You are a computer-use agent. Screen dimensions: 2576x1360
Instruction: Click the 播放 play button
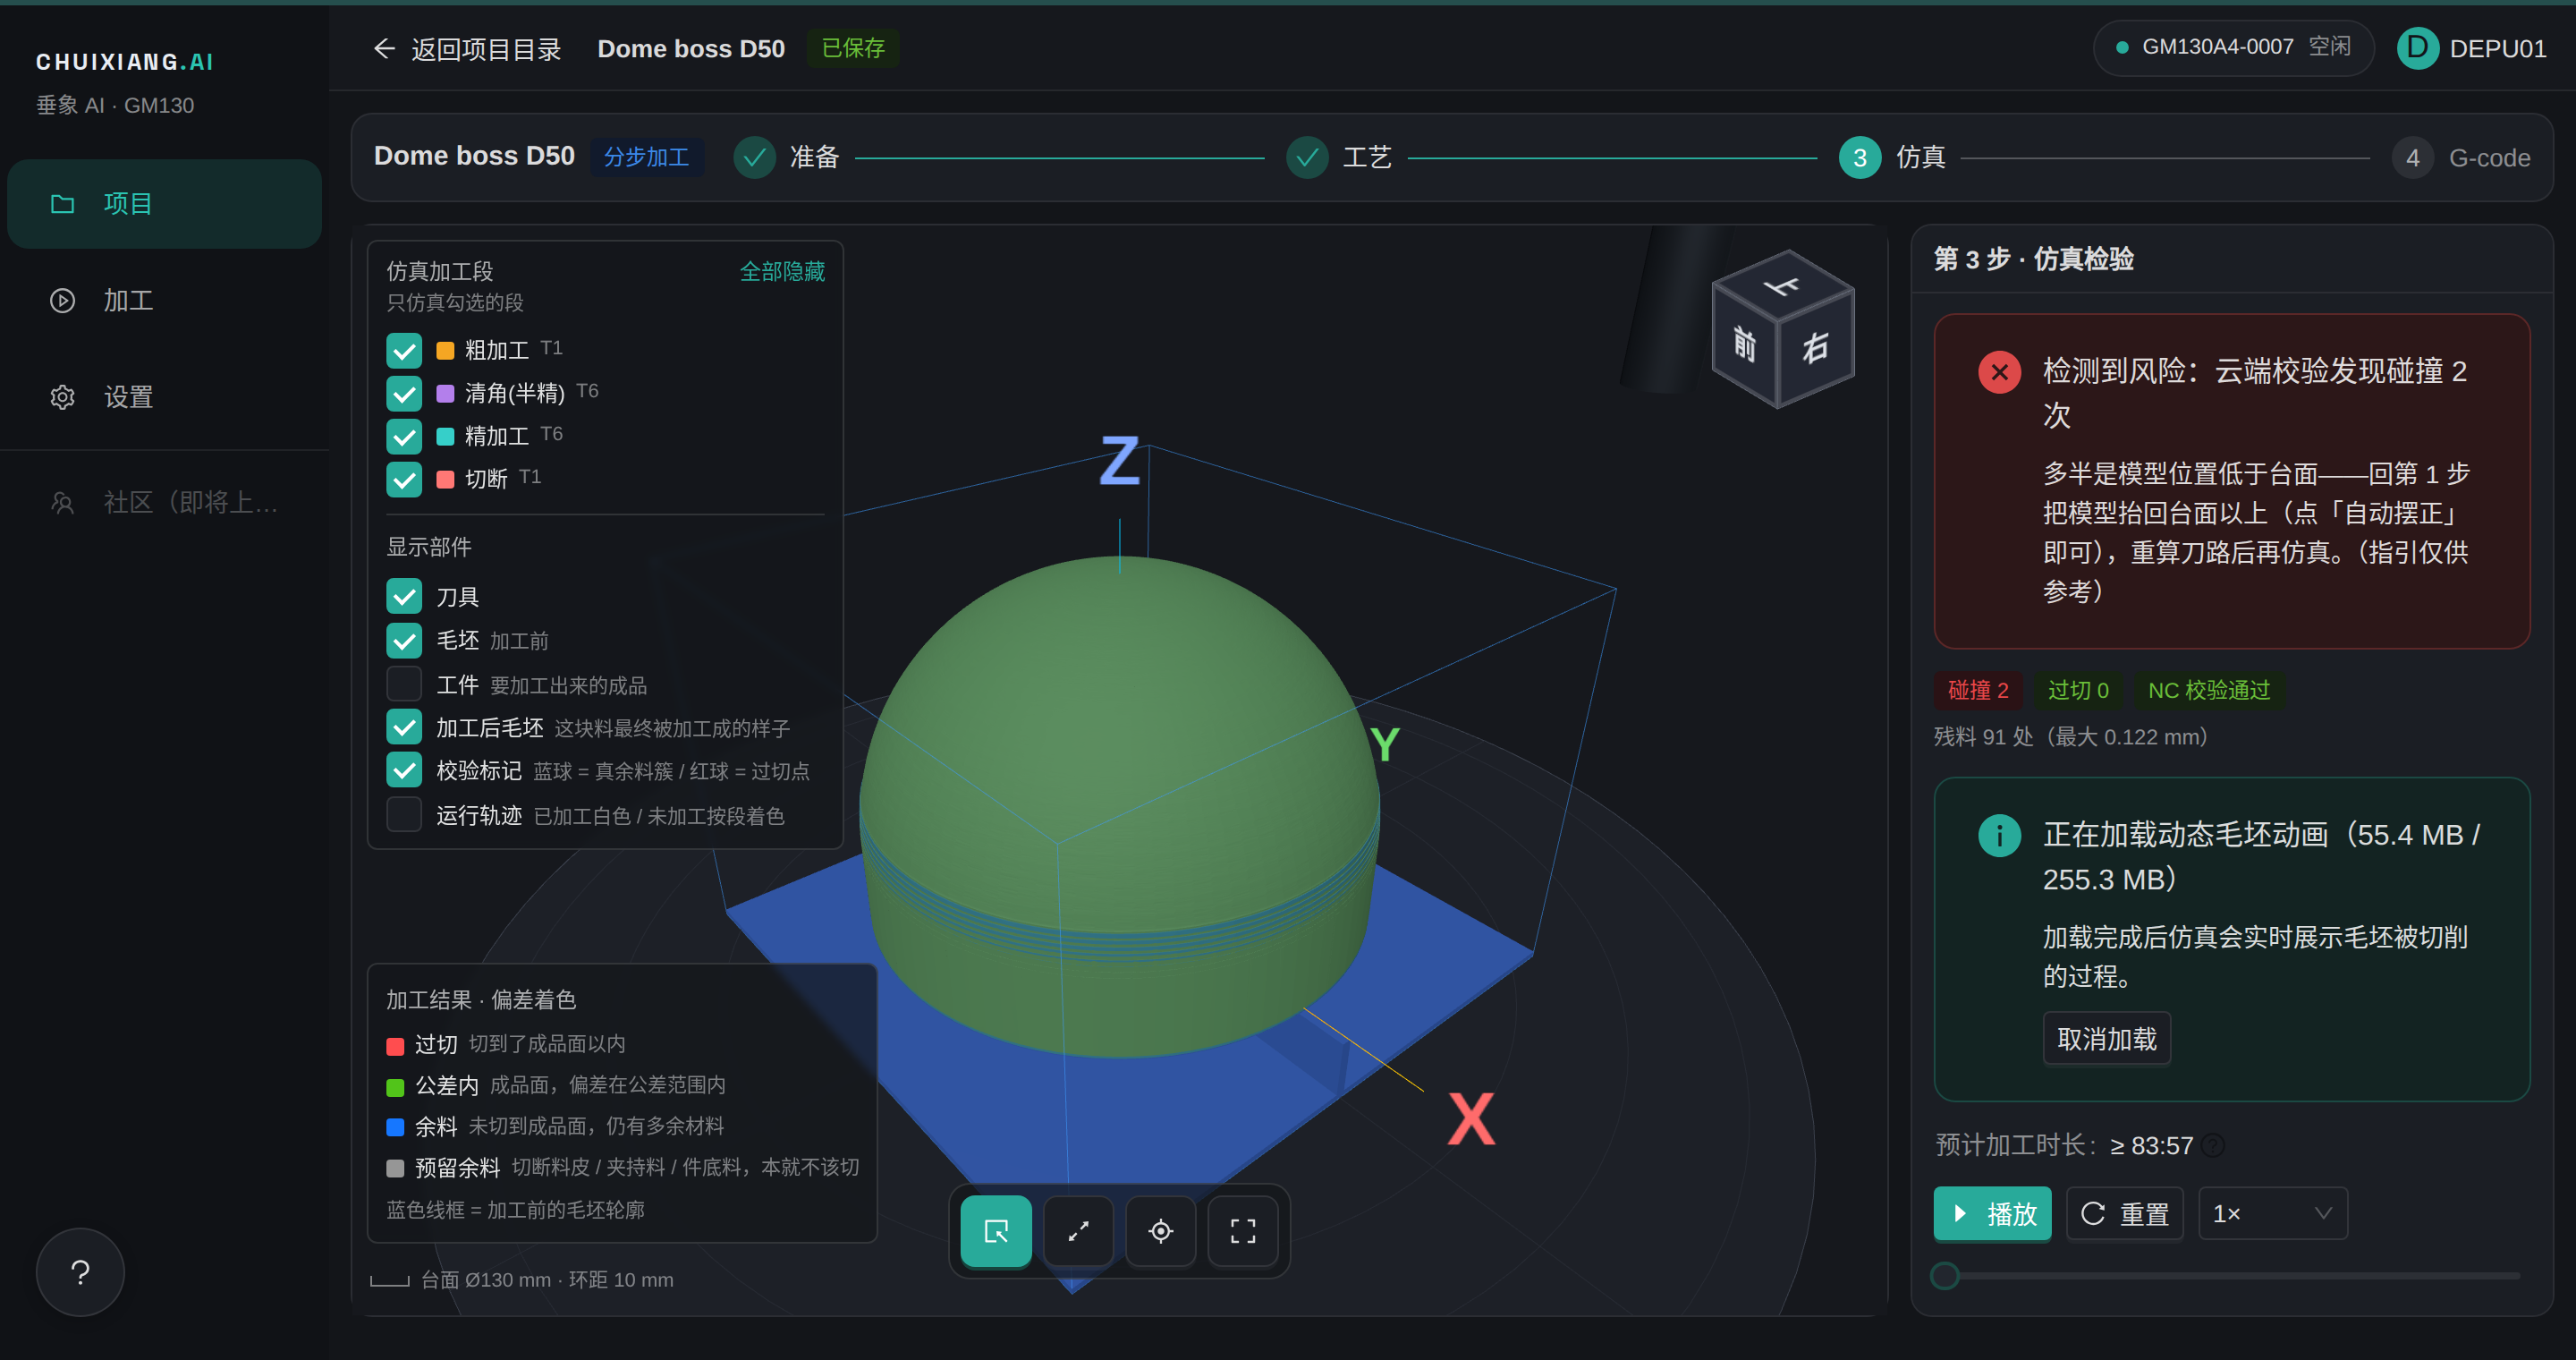tap(1992, 1214)
